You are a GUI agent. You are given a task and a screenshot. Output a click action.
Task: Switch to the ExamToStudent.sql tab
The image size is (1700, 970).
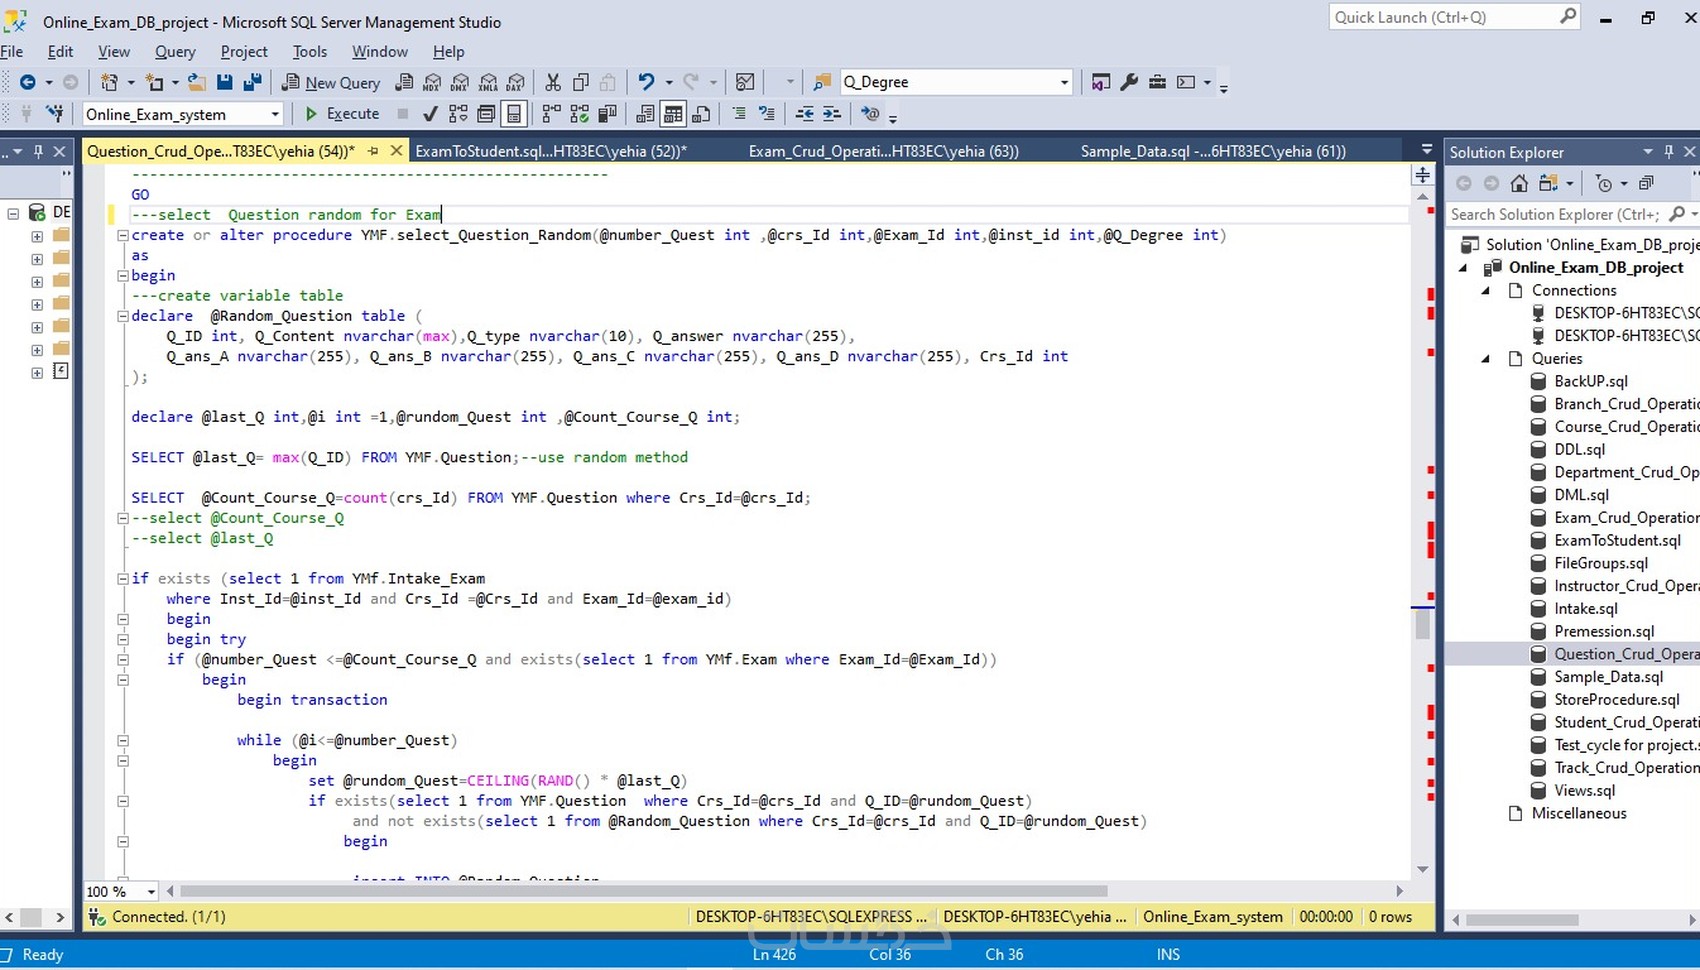(x=550, y=151)
